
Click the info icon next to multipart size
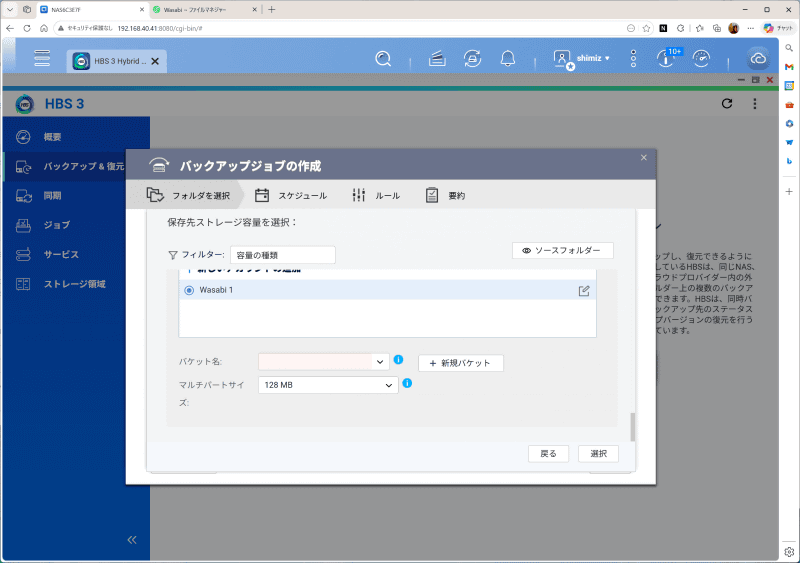point(407,383)
